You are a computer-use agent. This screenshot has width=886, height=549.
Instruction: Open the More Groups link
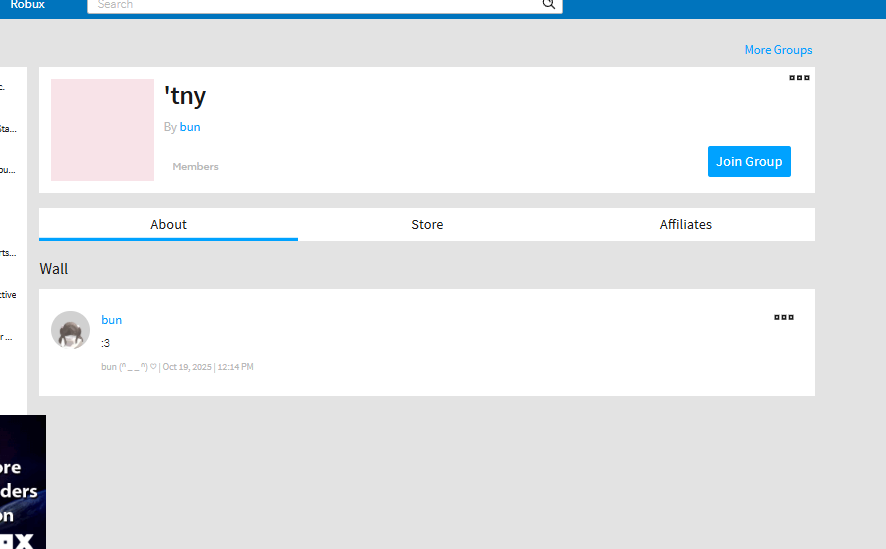click(778, 50)
